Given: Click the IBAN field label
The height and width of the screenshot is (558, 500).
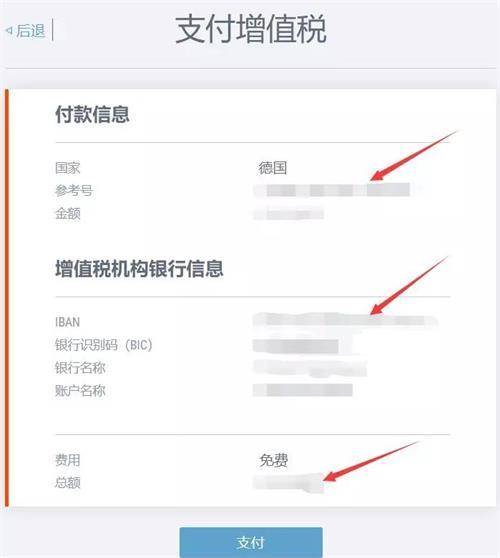Looking at the screenshot, I should click(67, 322).
